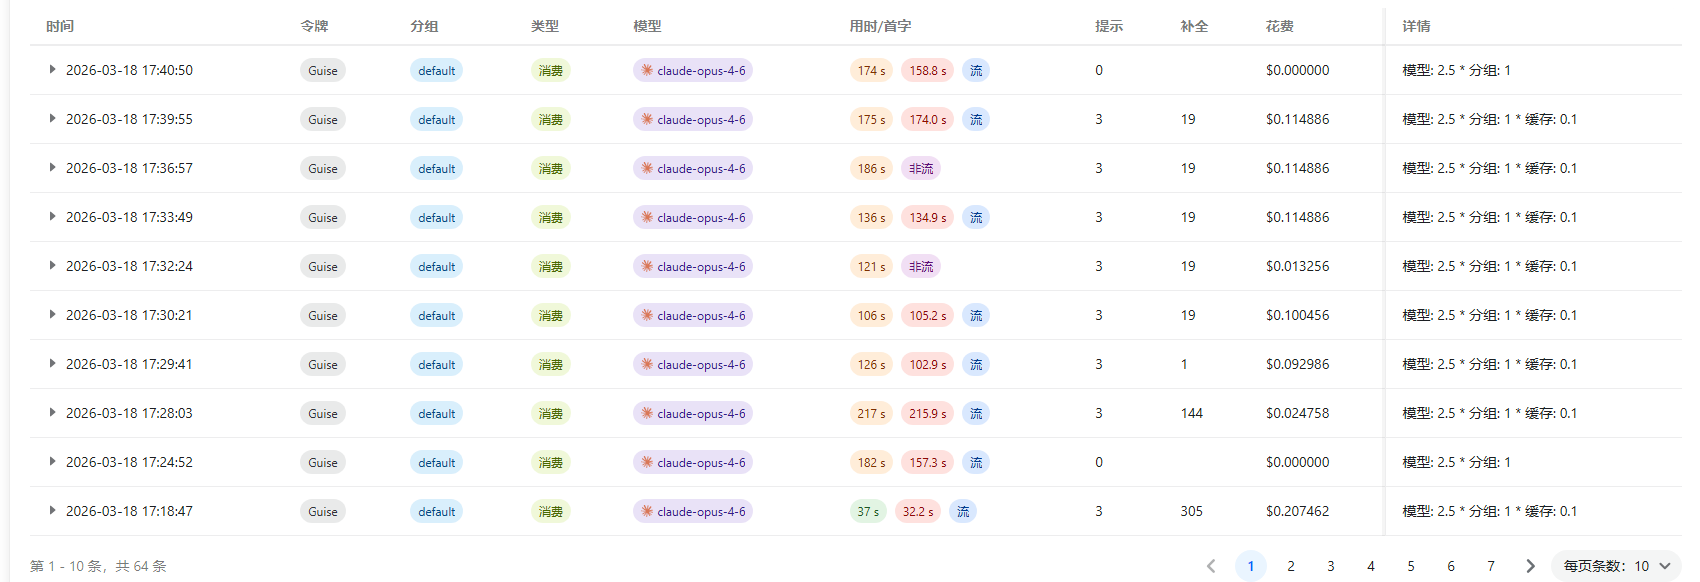This screenshot has height=582, width=1700.
Task: Expand the 17:28:03 log row arrow
Action: pyautogui.click(x=52, y=413)
